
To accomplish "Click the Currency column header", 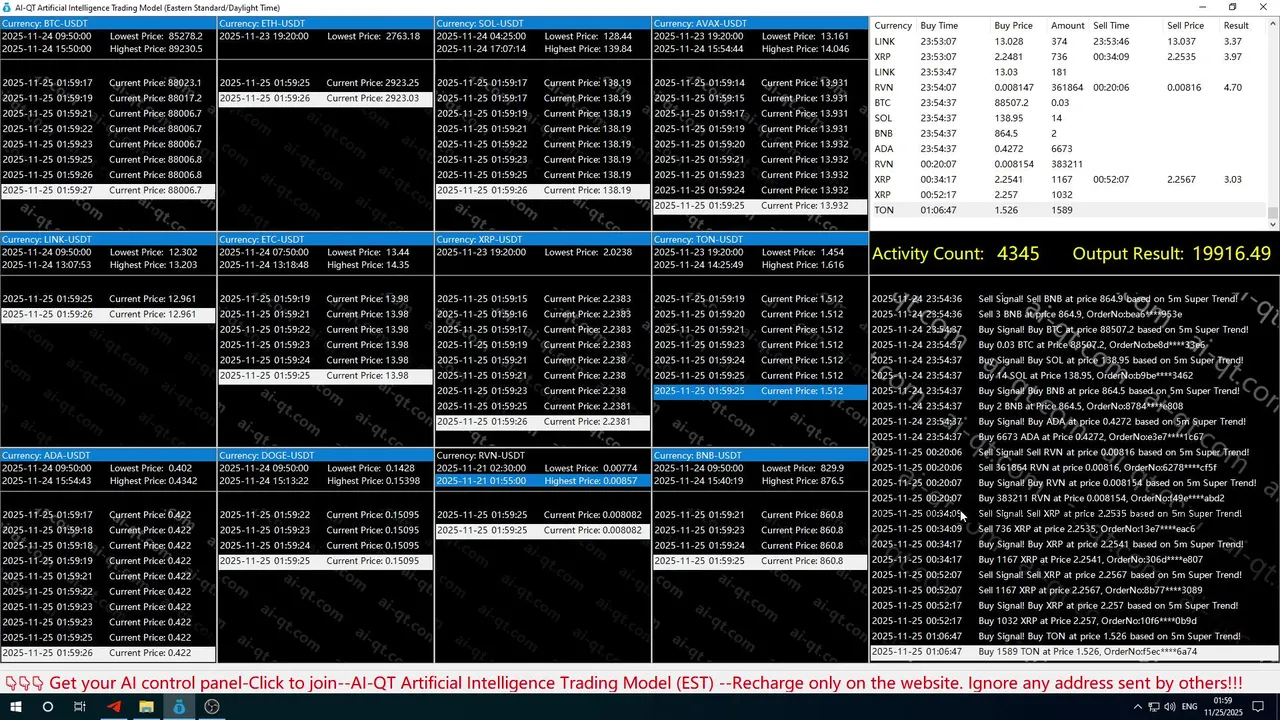I will point(892,25).
